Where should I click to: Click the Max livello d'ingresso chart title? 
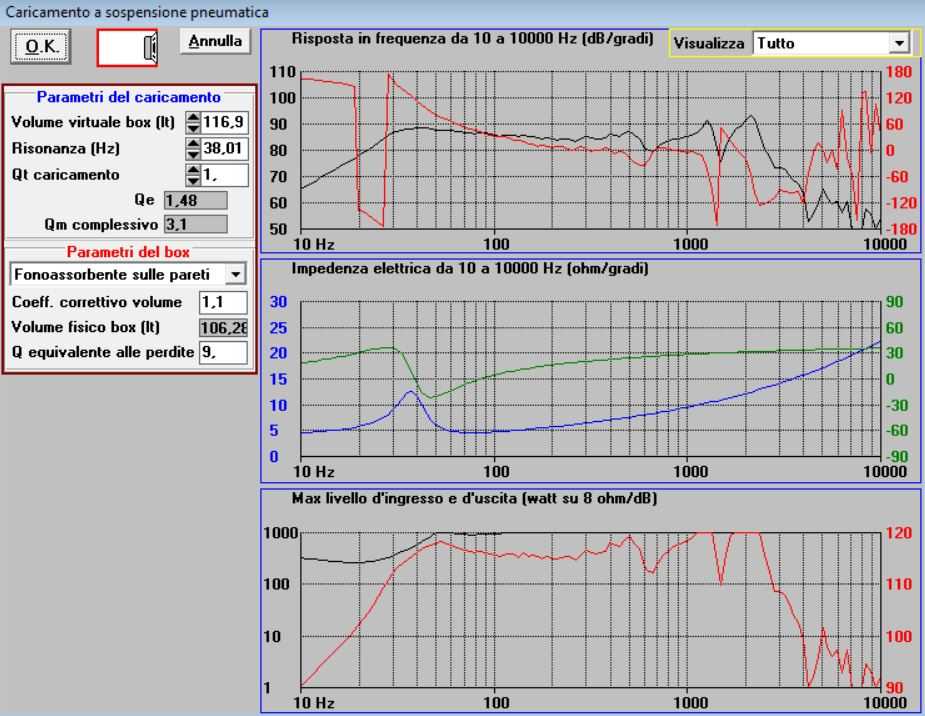click(474, 499)
